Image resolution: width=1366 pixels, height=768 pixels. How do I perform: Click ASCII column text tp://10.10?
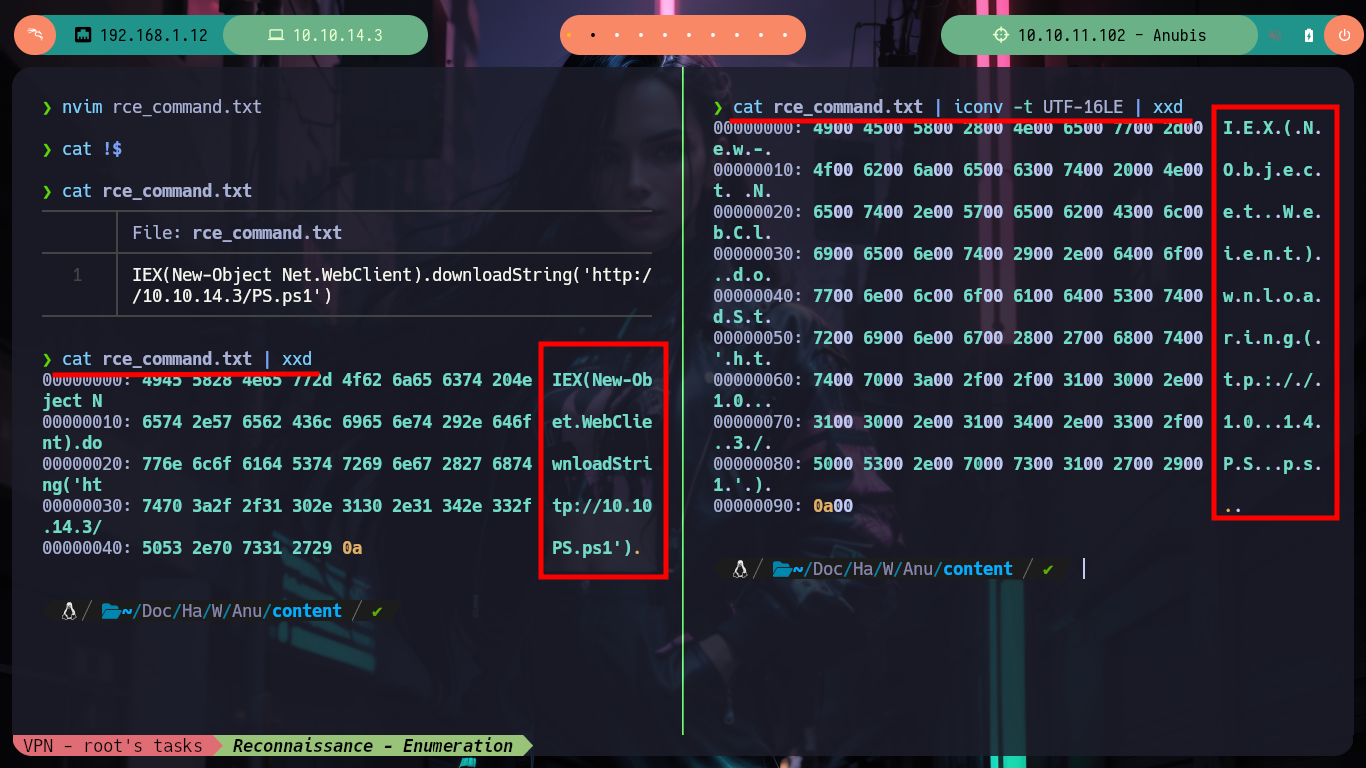(602, 506)
